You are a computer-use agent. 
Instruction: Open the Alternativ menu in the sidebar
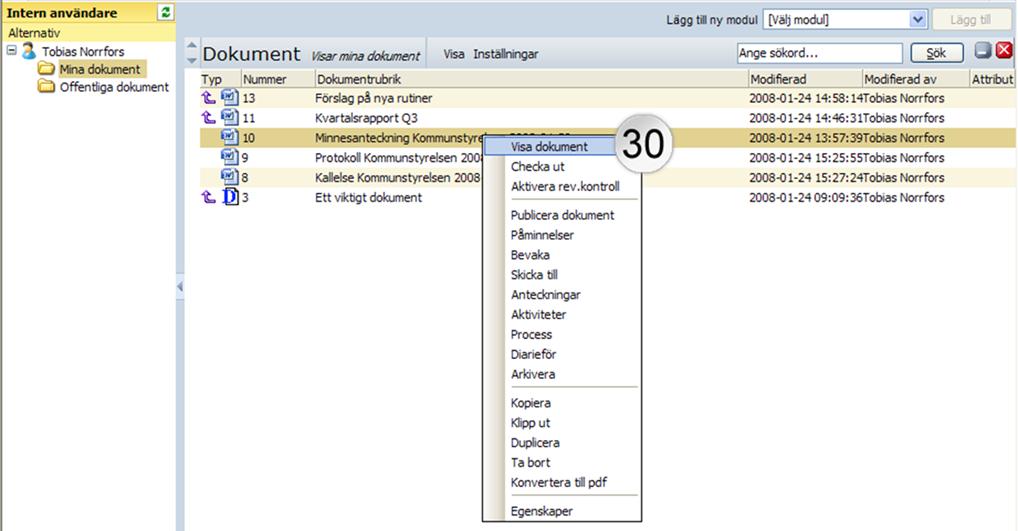pos(34,32)
